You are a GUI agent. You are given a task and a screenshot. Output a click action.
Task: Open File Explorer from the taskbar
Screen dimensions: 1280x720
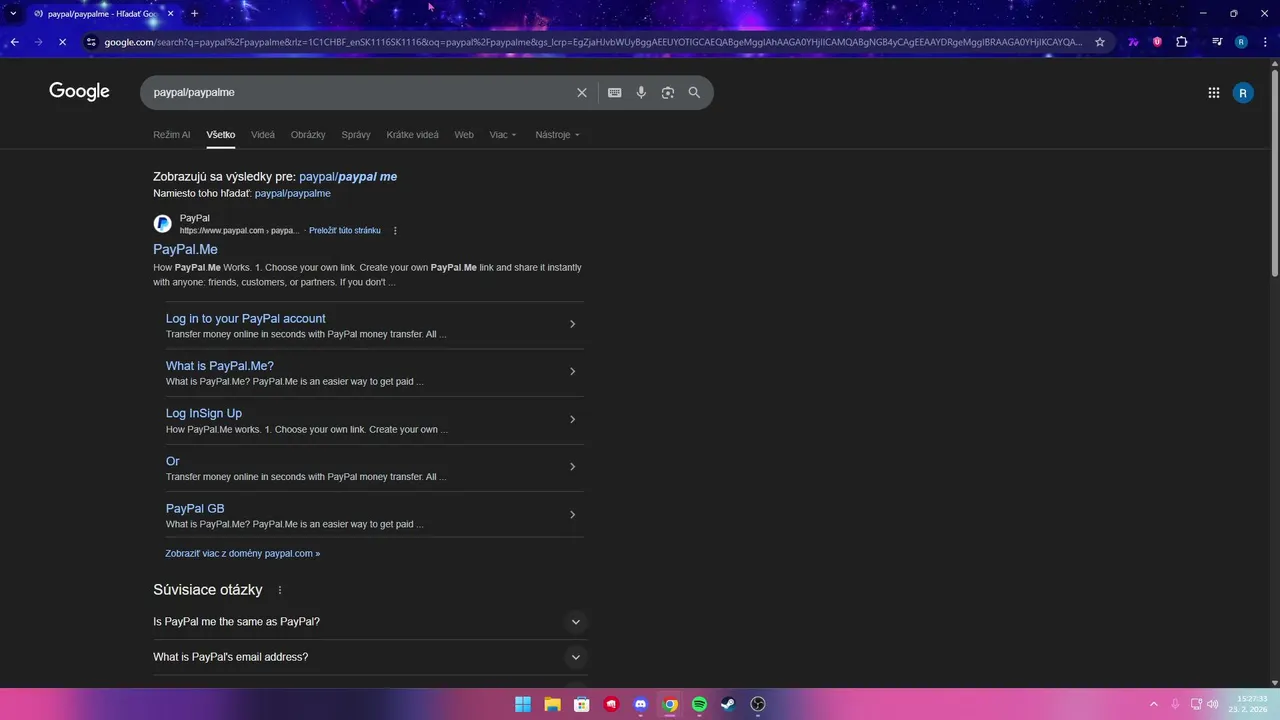[x=552, y=704]
